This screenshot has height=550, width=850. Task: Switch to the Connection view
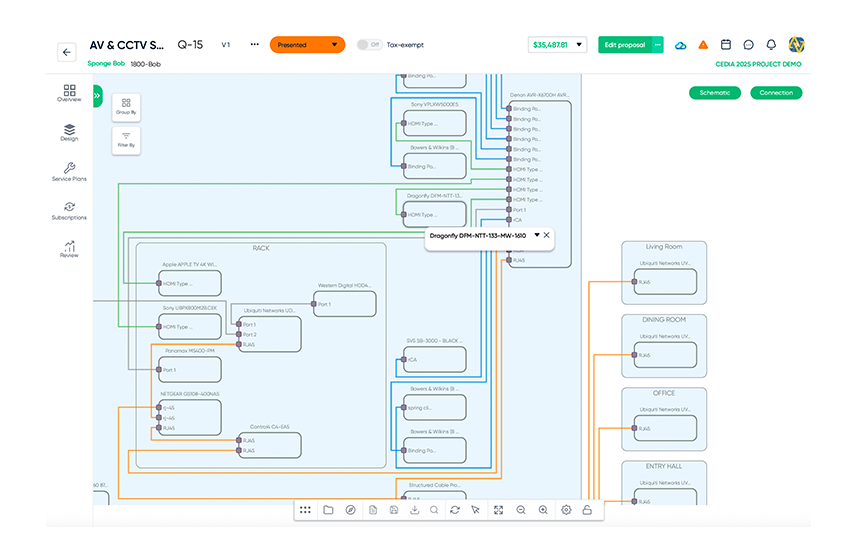pyautogui.click(x=776, y=93)
